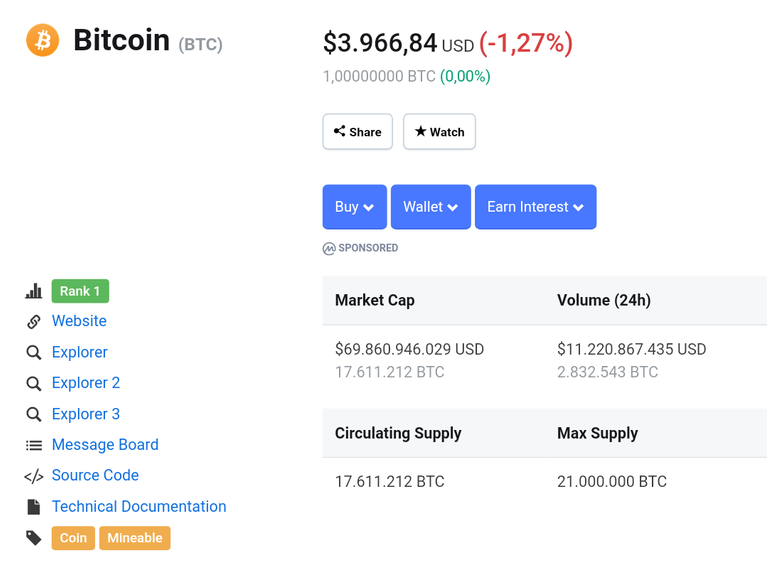This screenshot has height=573, width=768.
Task: Click the Mineable tag
Action: (135, 538)
